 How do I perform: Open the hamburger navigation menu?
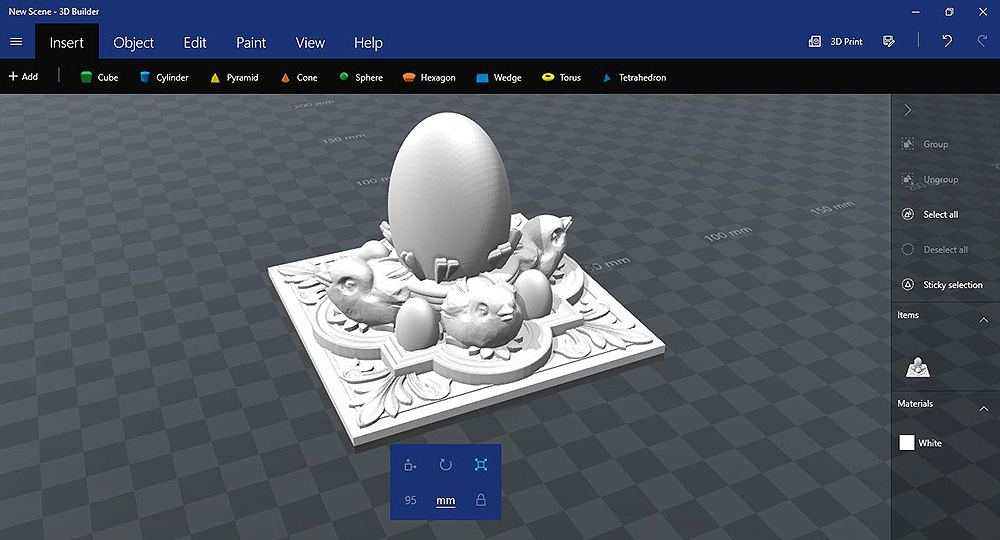tap(15, 42)
